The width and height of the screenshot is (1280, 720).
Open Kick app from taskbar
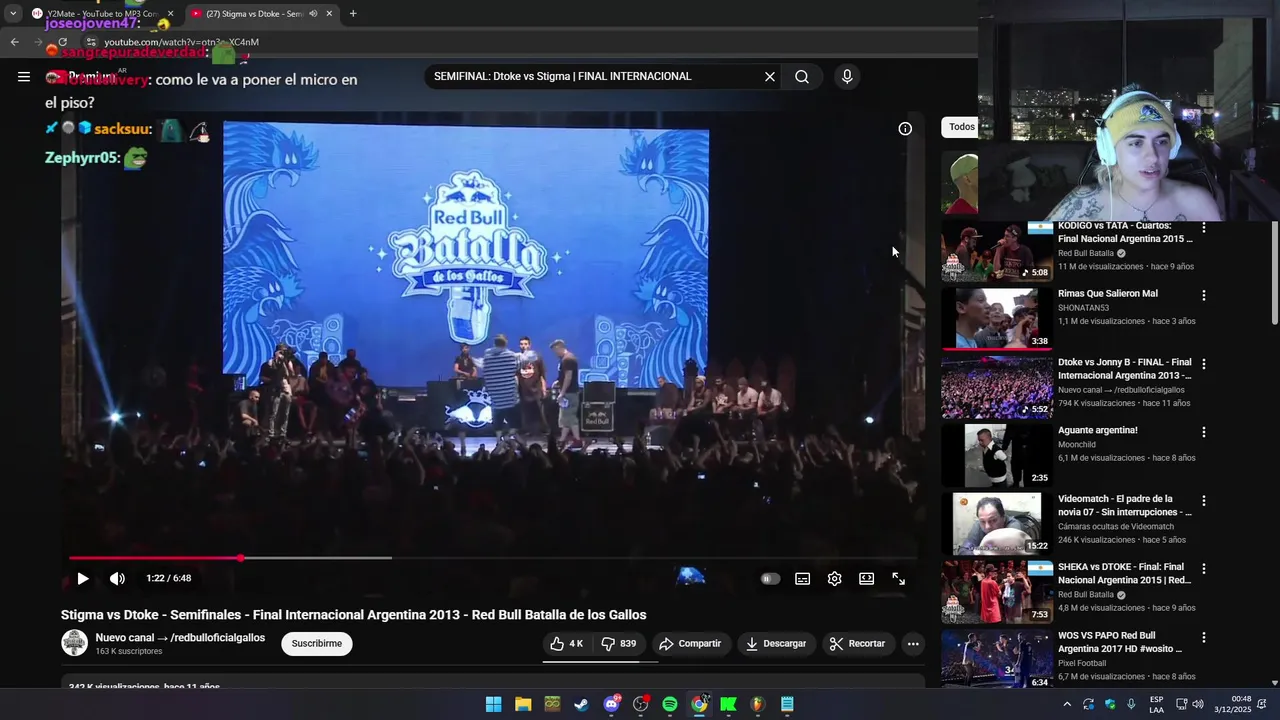[728, 704]
